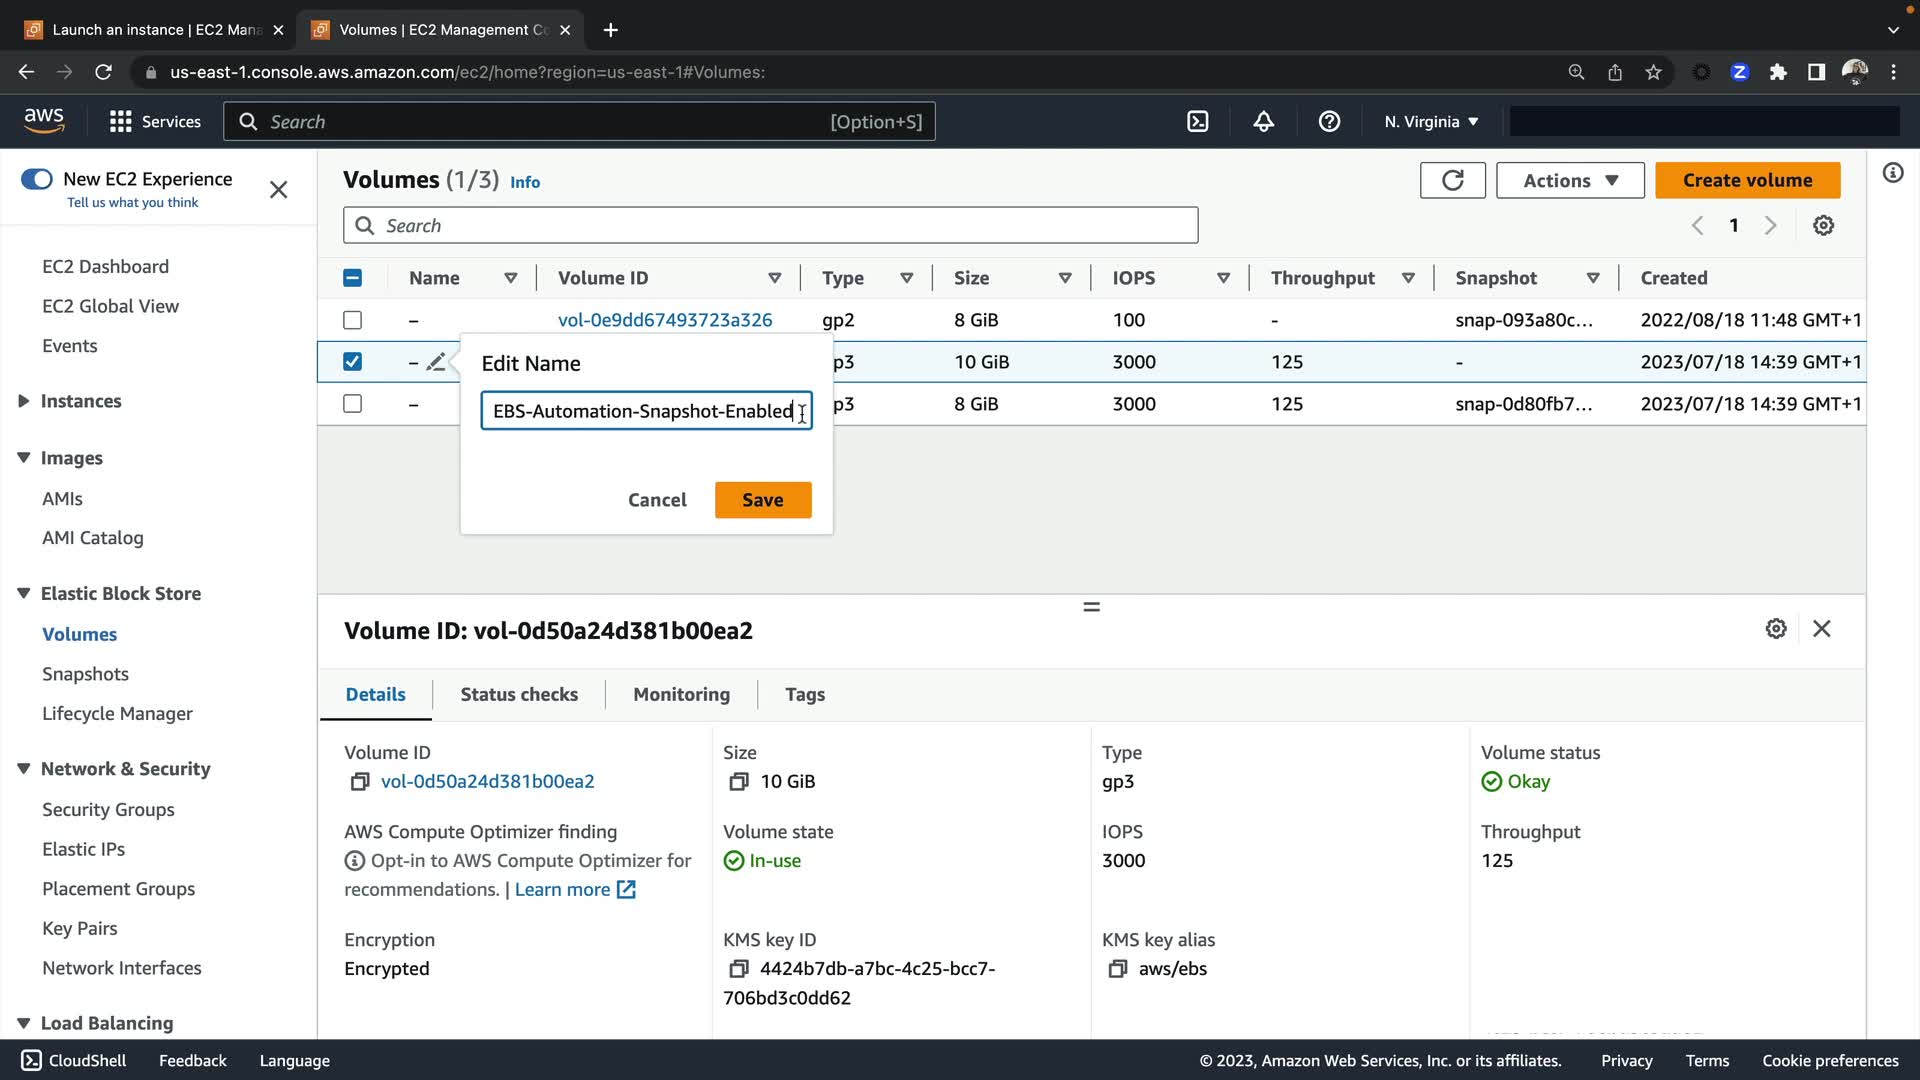
Task: Open the Services grid menu icon
Action: click(x=121, y=122)
